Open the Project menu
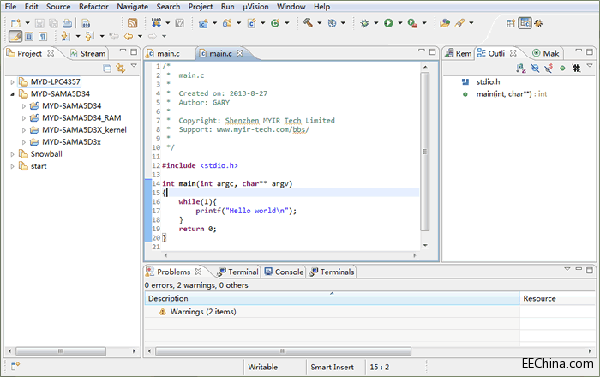 (x=201, y=7)
